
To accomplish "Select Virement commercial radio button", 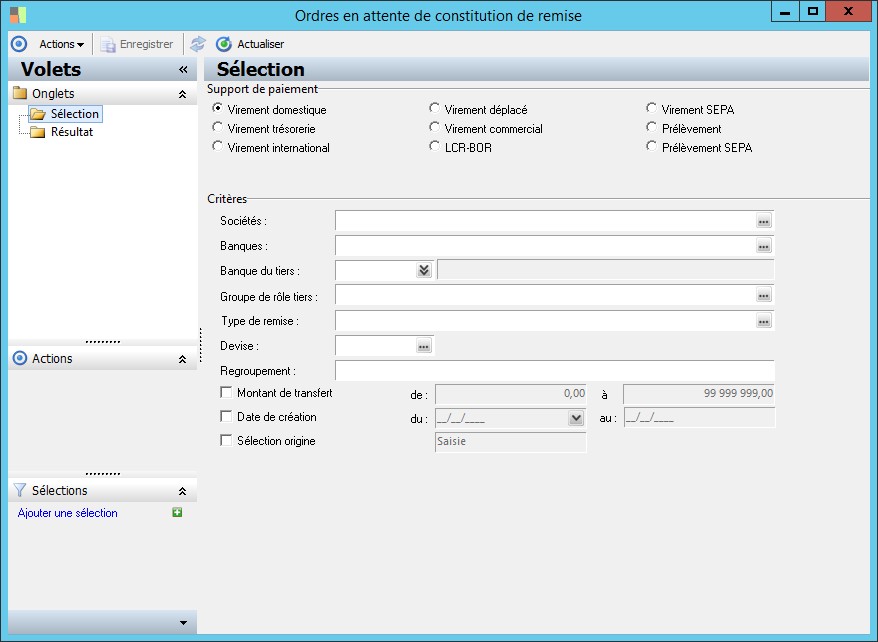I will 434,127.
